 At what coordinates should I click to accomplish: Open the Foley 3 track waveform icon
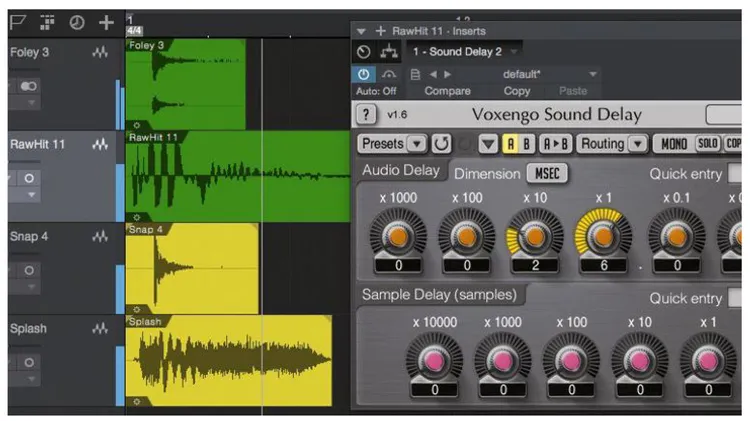pos(100,52)
